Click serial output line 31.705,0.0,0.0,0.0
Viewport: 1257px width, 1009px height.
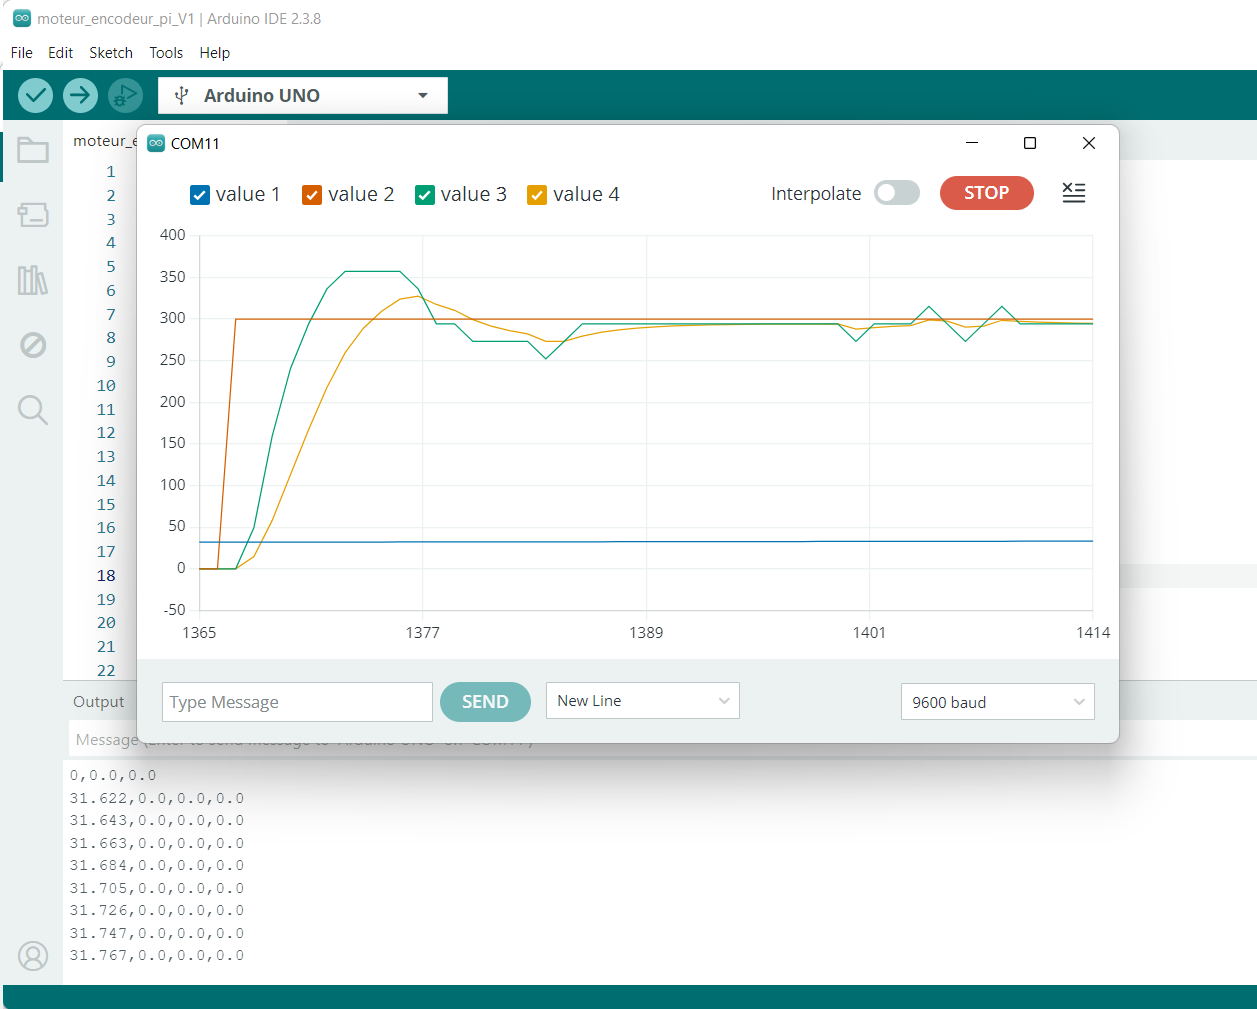click(x=157, y=888)
